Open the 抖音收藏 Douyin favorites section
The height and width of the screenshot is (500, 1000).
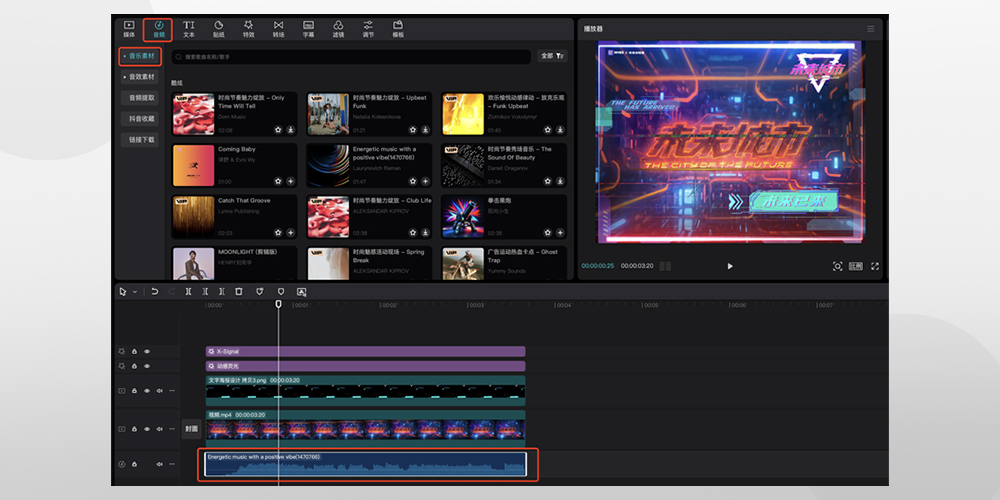(x=140, y=119)
